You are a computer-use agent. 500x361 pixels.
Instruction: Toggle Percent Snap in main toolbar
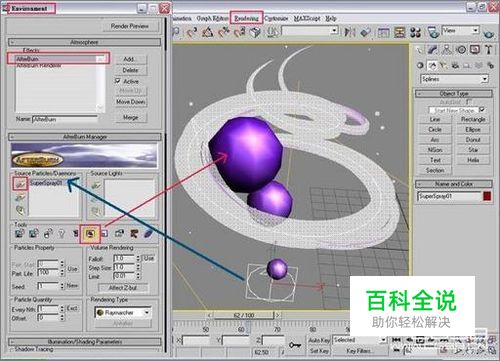click(x=224, y=32)
